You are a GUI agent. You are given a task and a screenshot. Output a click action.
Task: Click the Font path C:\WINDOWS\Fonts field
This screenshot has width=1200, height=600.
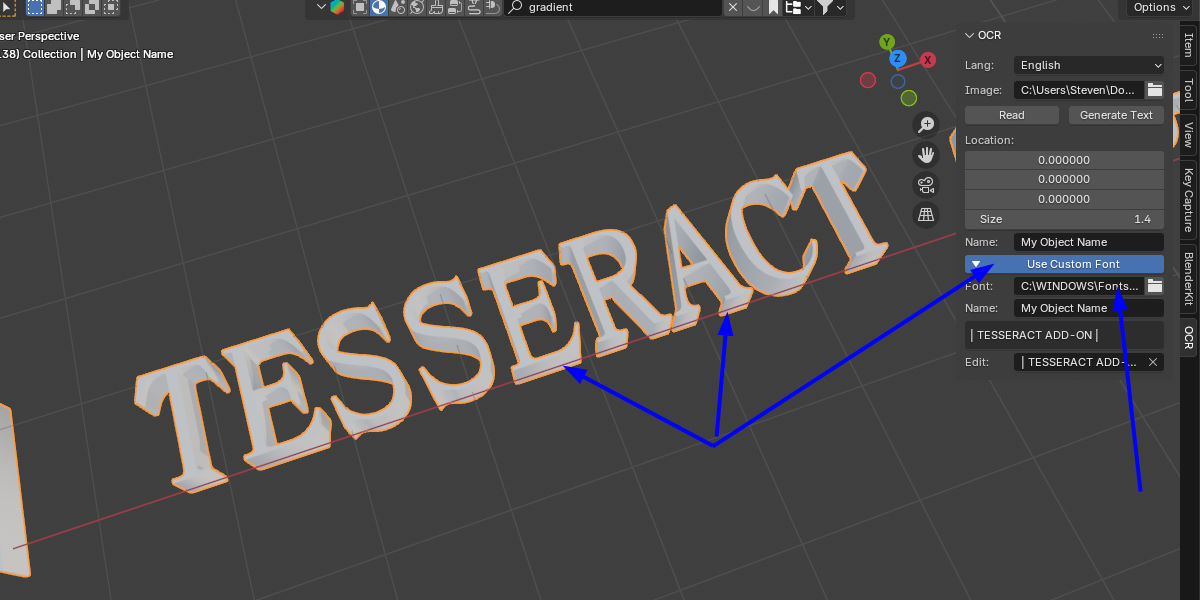1078,286
